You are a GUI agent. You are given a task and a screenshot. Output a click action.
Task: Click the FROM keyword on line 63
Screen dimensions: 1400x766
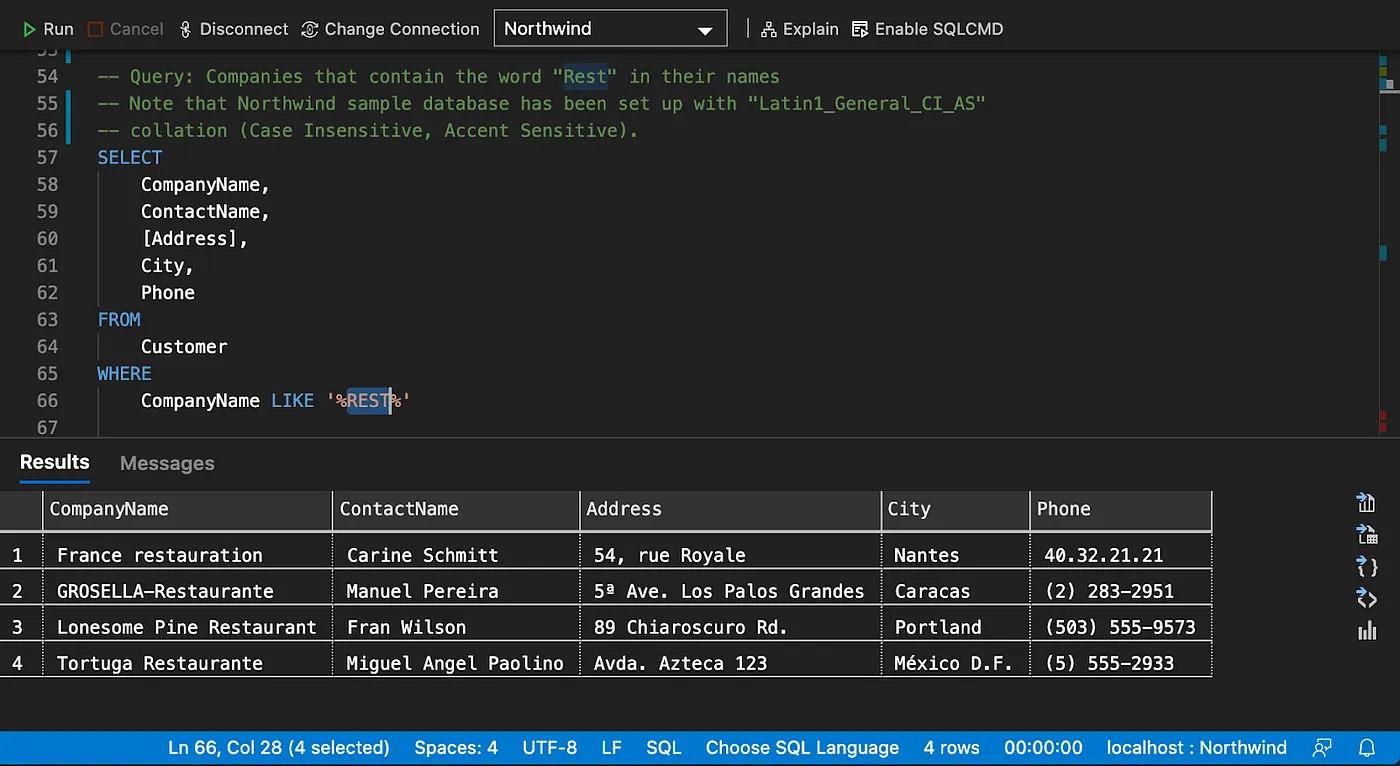click(x=119, y=319)
